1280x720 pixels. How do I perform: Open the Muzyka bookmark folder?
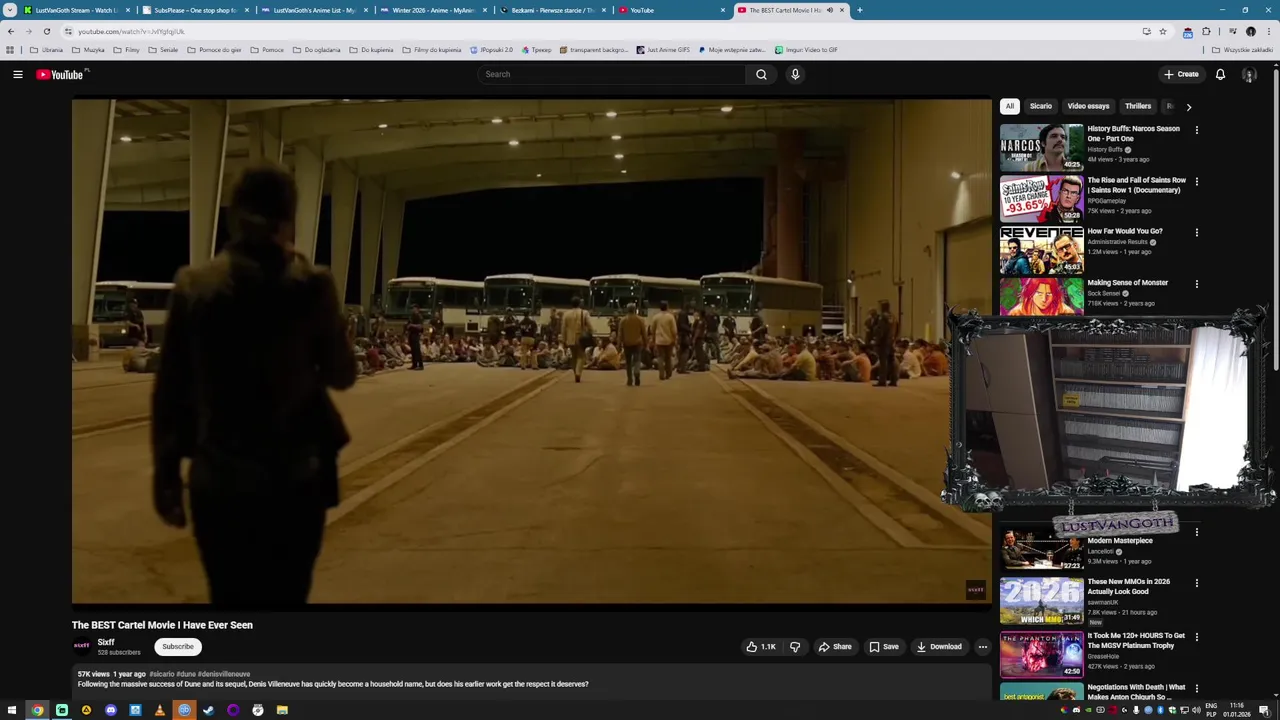point(88,49)
